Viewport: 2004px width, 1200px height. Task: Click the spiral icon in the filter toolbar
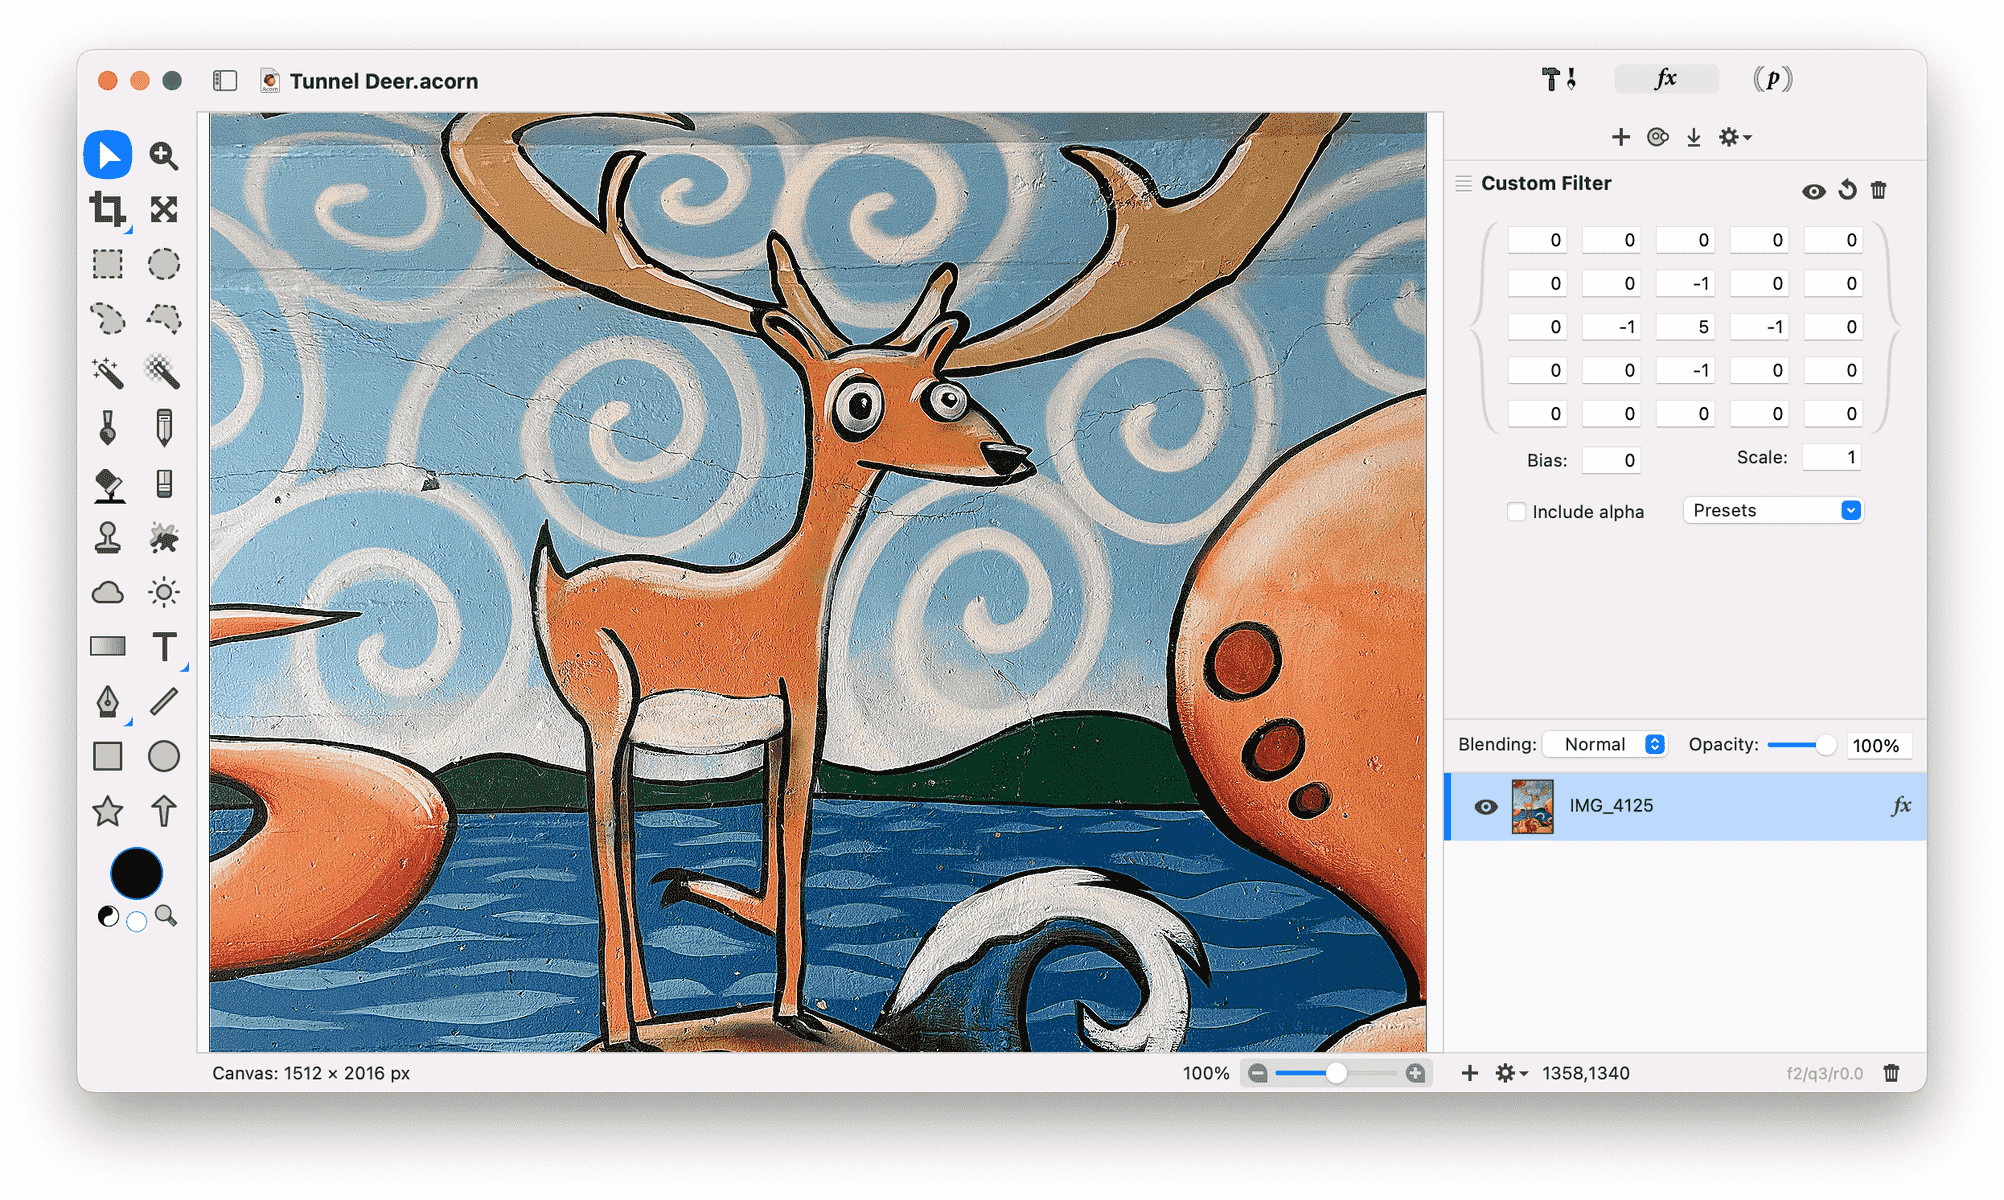click(1658, 137)
